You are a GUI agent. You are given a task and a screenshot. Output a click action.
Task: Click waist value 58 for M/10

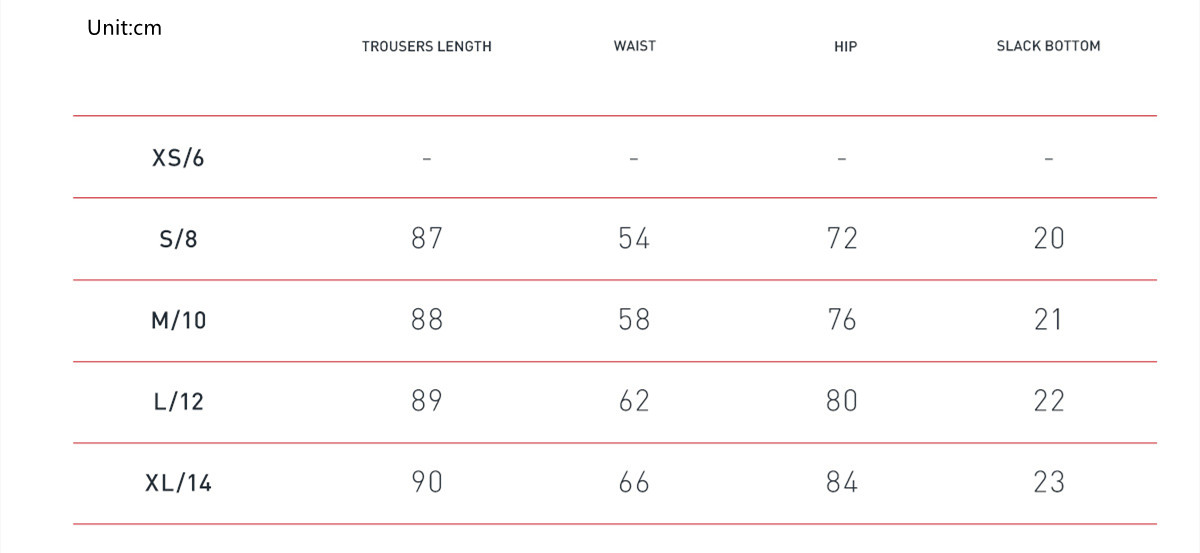coord(634,320)
